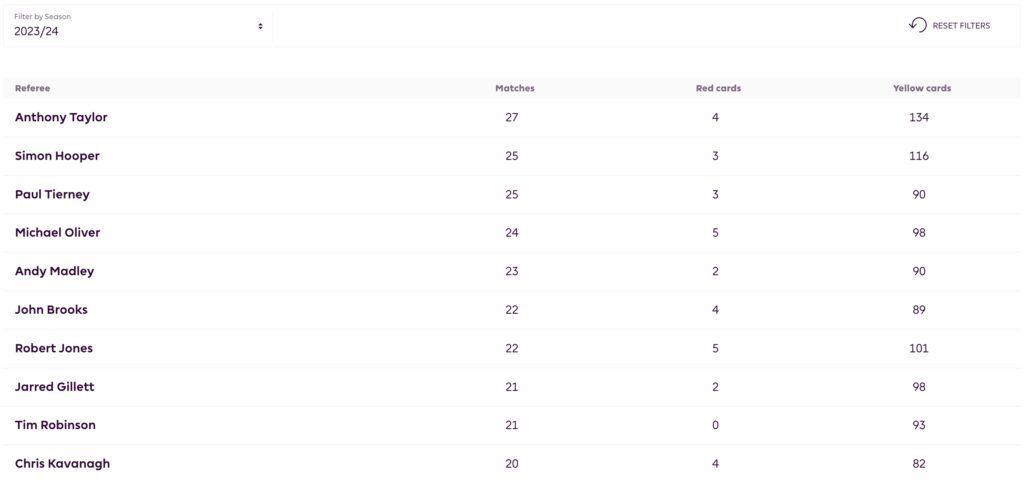Click on Andy Madley's name
1024x483 pixels.
(54, 271)
